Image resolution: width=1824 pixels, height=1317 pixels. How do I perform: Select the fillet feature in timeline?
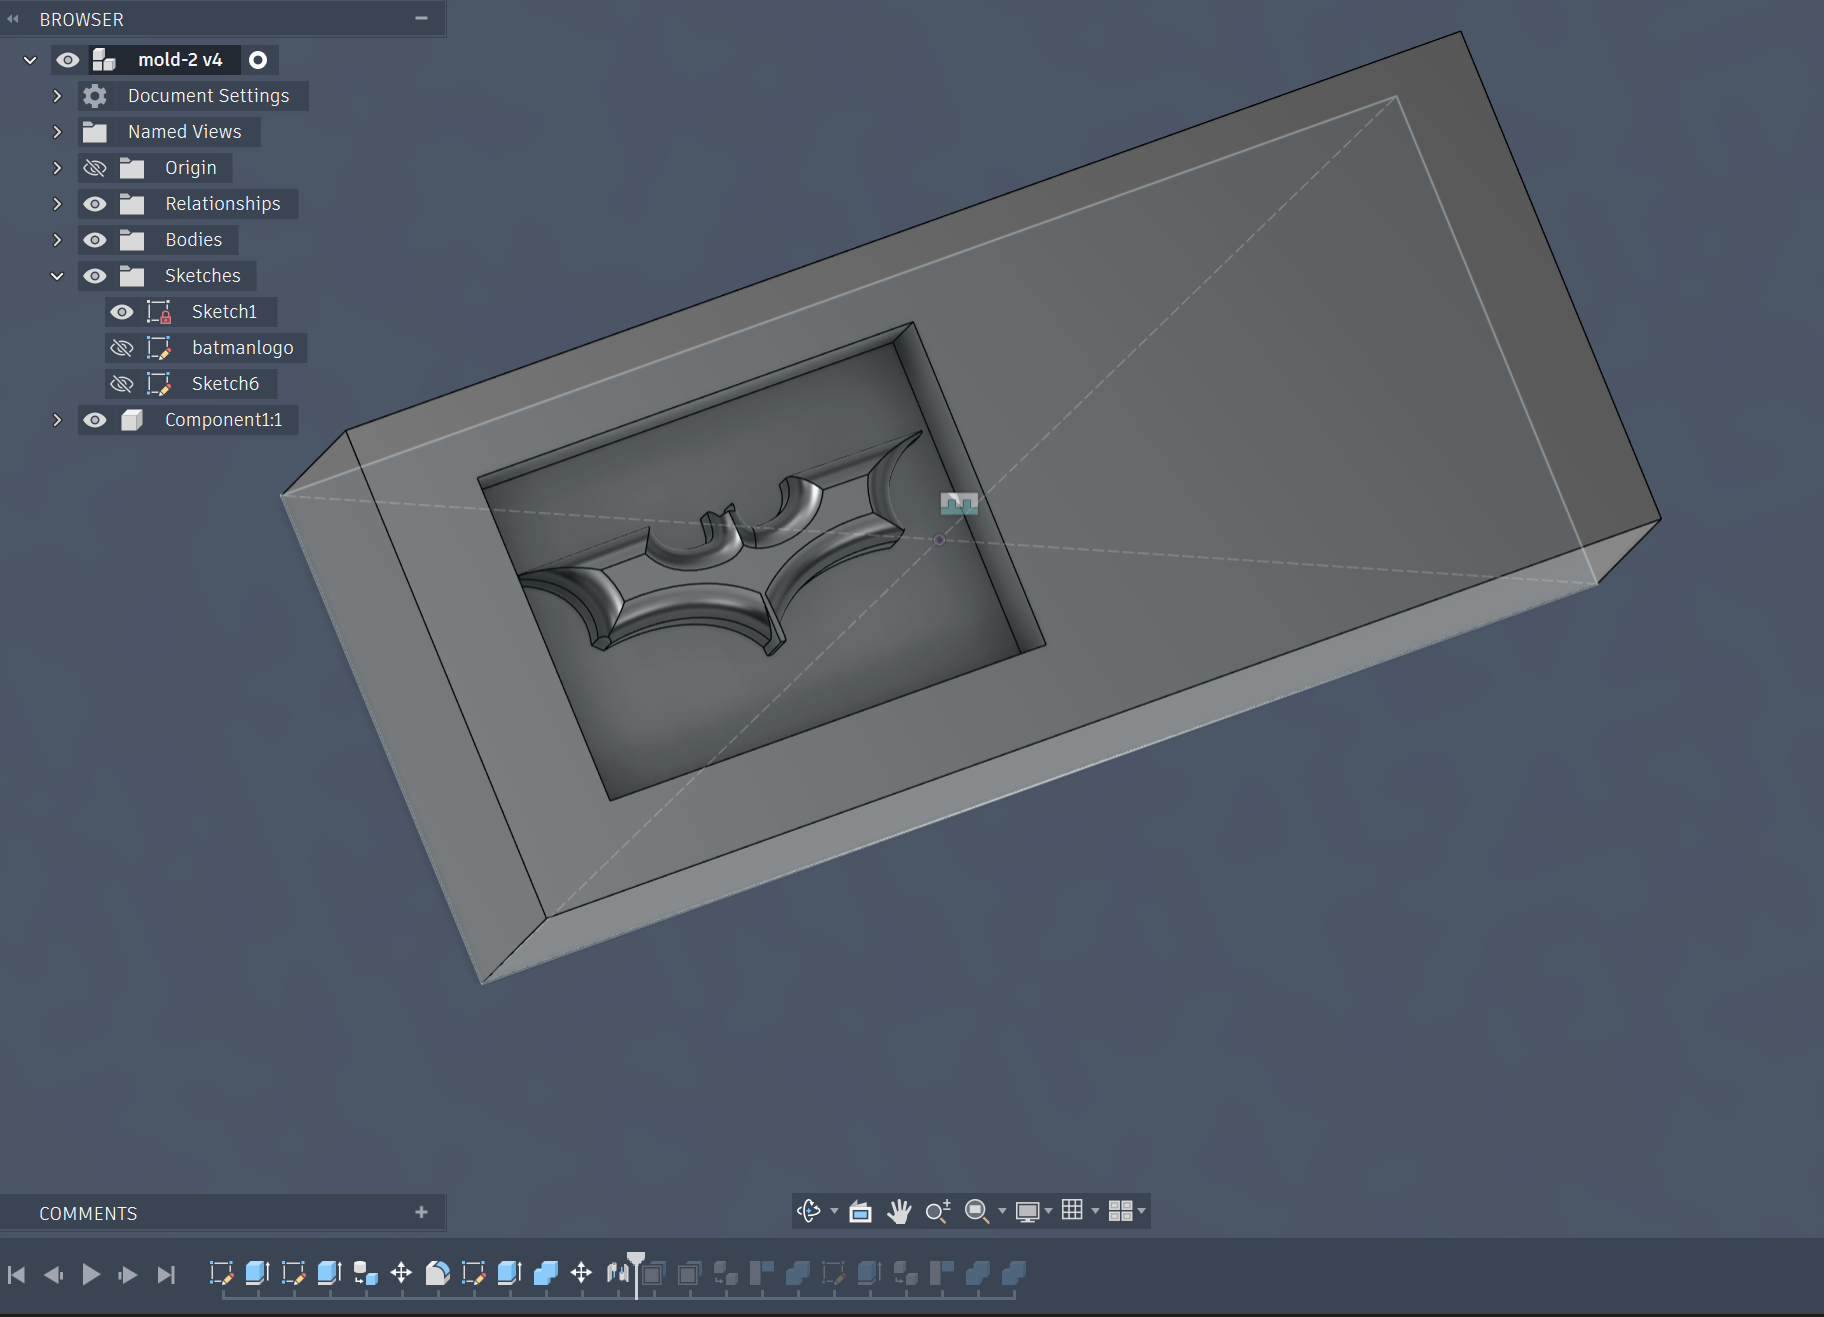[437, 1273]
